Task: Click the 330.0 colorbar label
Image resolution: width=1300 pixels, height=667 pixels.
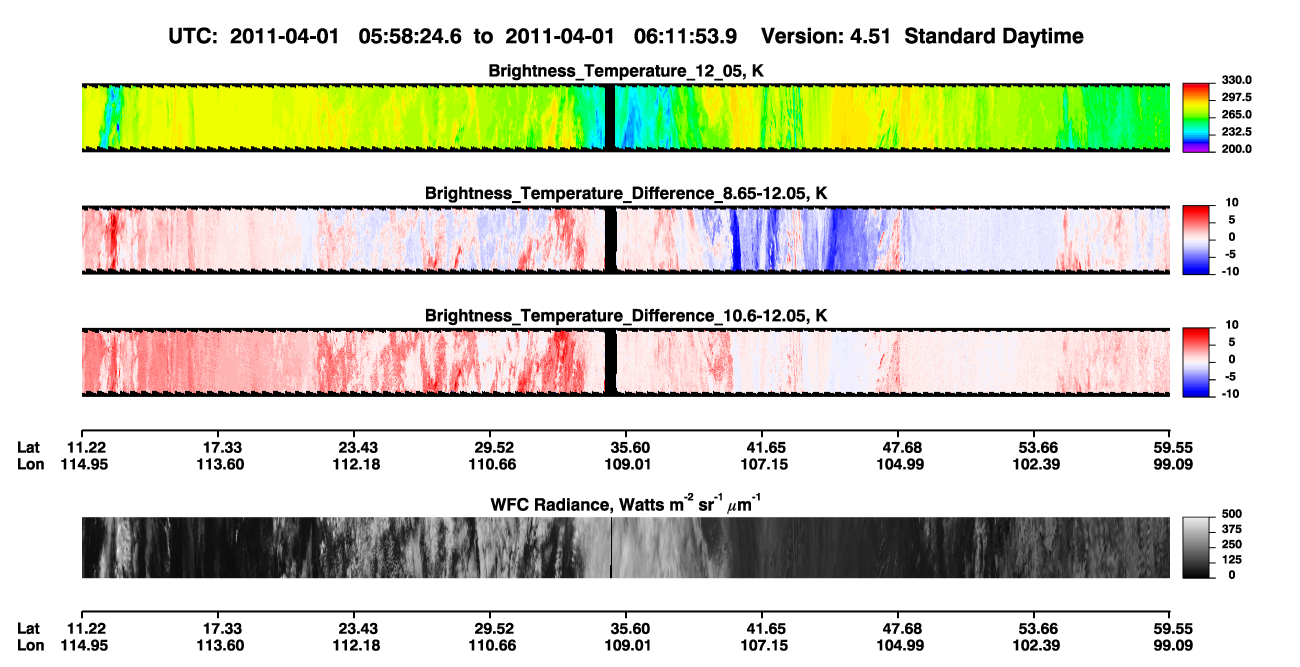Action: pyautogui.click(x=1237, y=81)
